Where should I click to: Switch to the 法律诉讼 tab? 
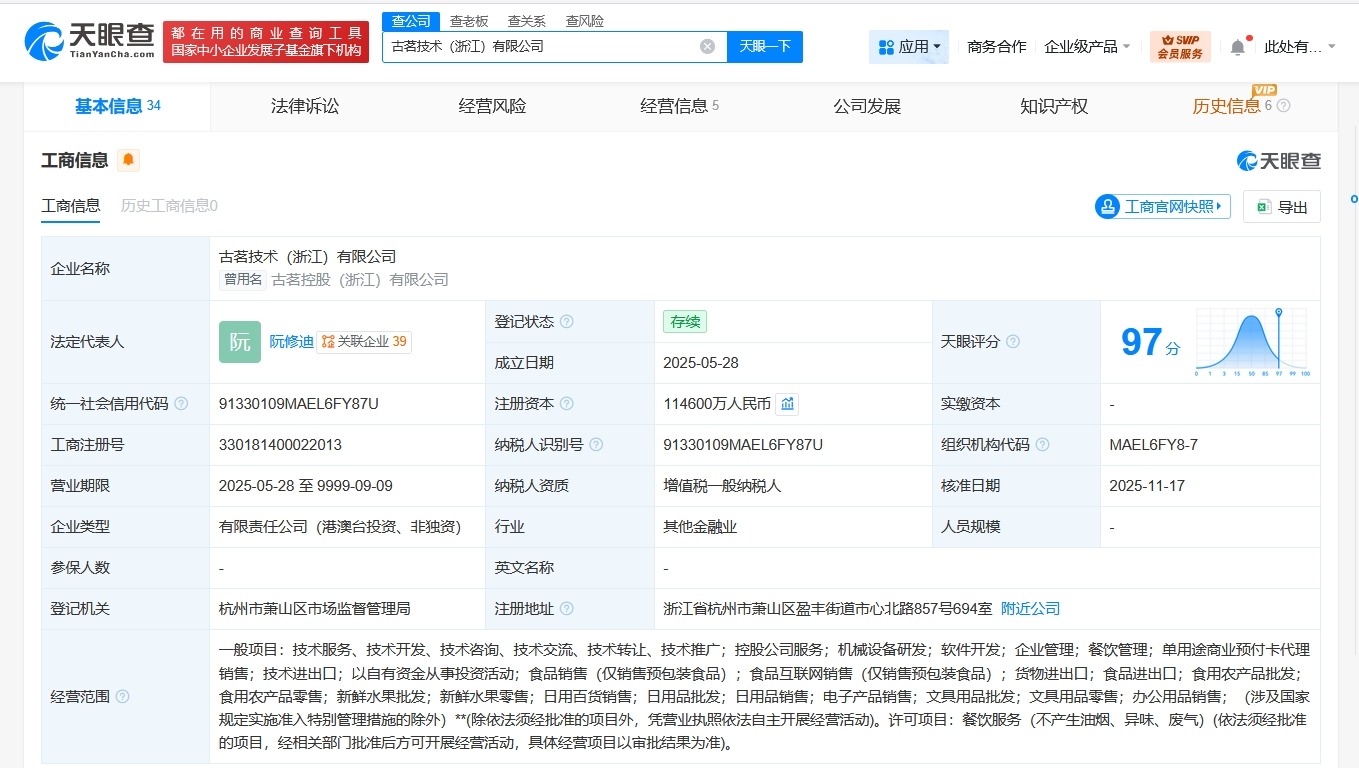coord(303,106)
